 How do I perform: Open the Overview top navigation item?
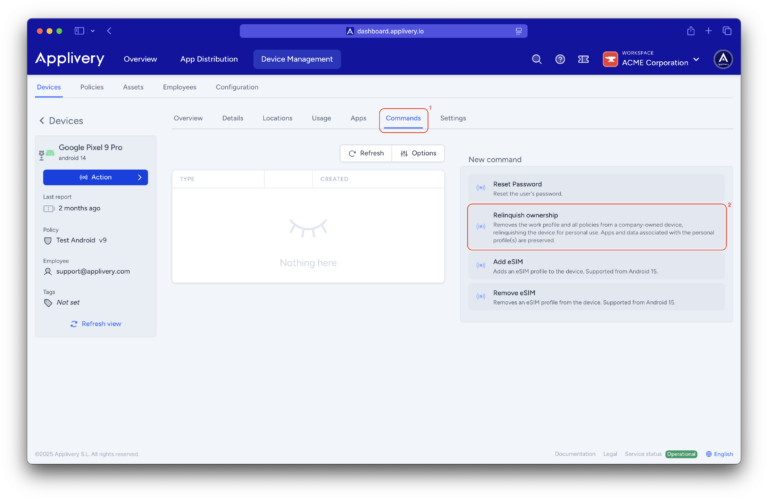pyautogui.click(x=140, y=59)
